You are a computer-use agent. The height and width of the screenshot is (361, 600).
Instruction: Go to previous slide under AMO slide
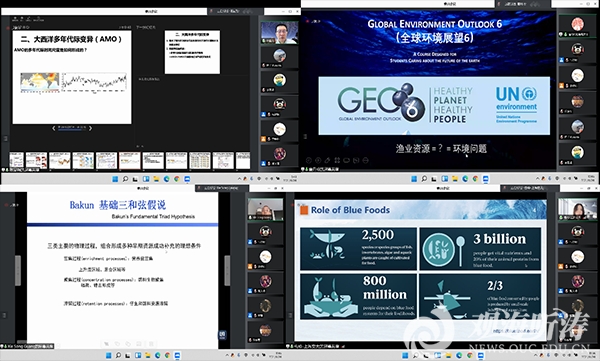coord(54,128)
